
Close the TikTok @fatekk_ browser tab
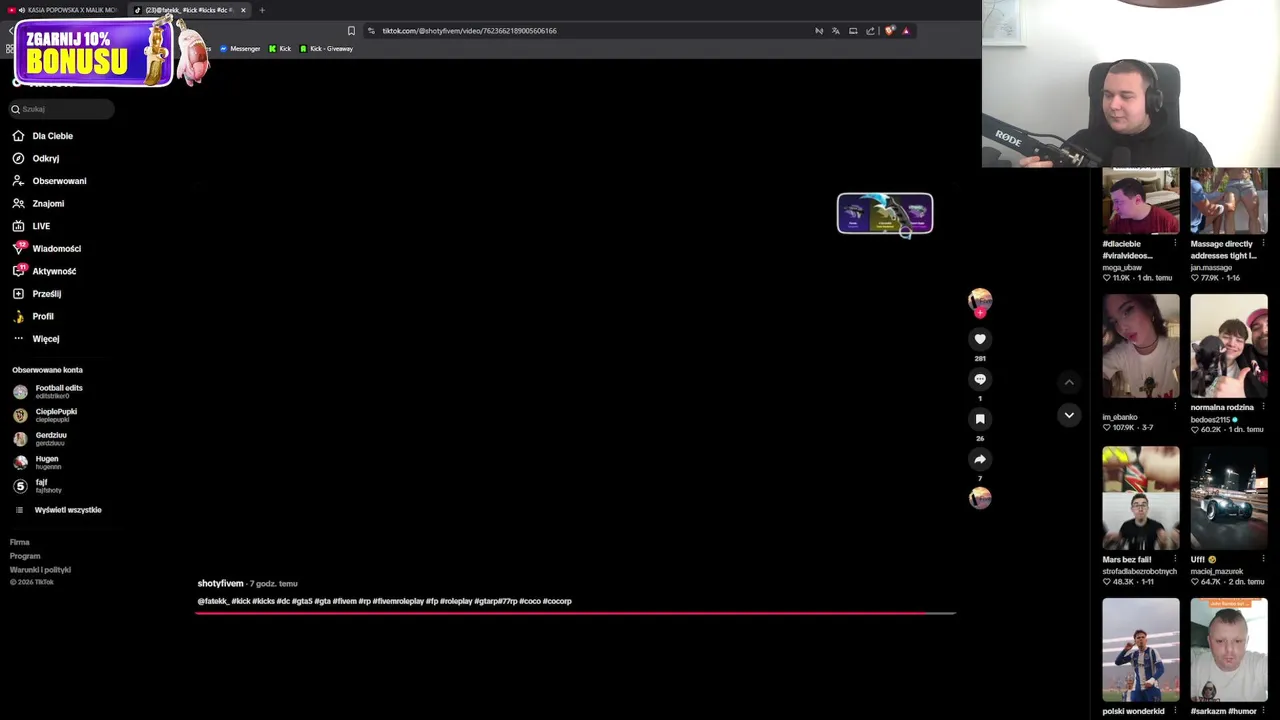[243, 10]
